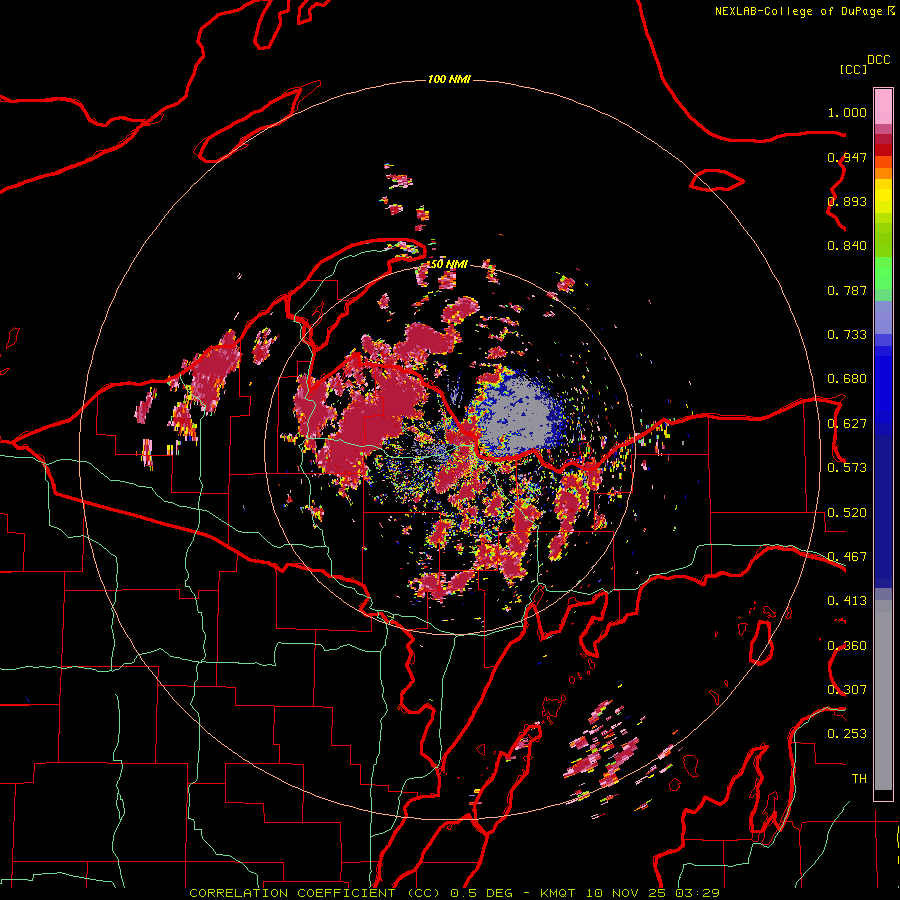Click the gray low-correlation patch near the radar center

click(518, 414)
